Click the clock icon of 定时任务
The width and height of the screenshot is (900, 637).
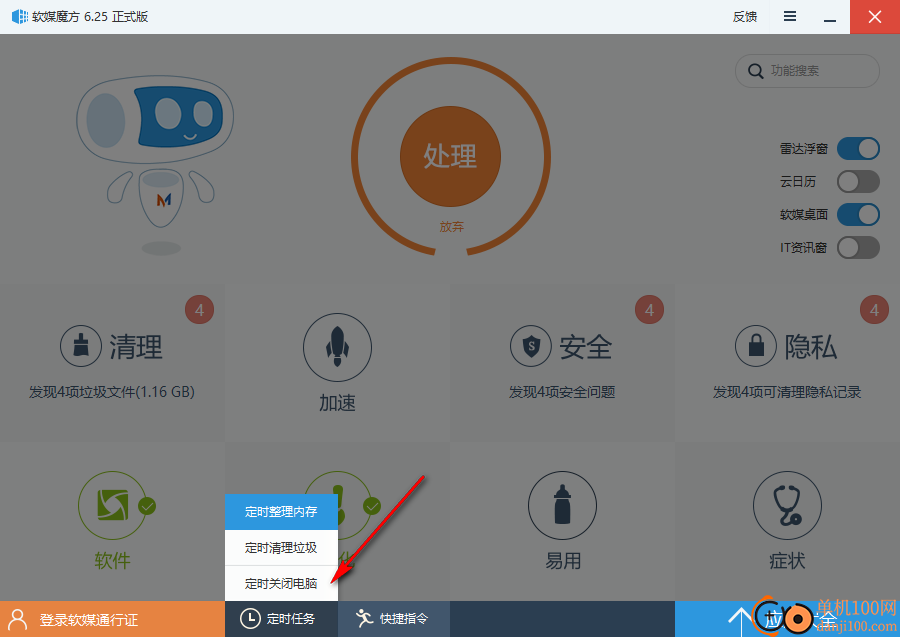click(x=250, y=619)
